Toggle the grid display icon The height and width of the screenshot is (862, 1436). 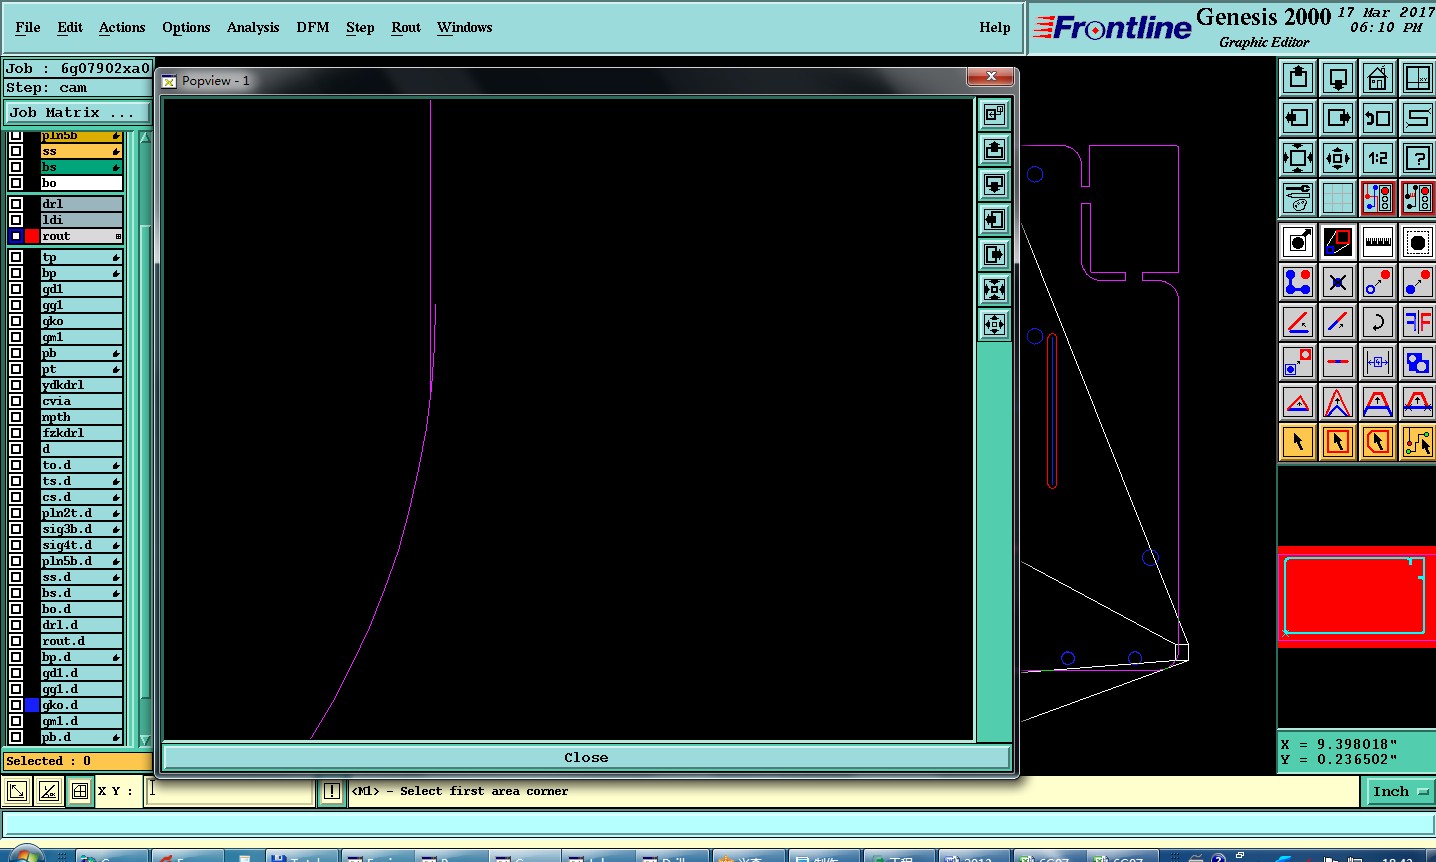1338,197
